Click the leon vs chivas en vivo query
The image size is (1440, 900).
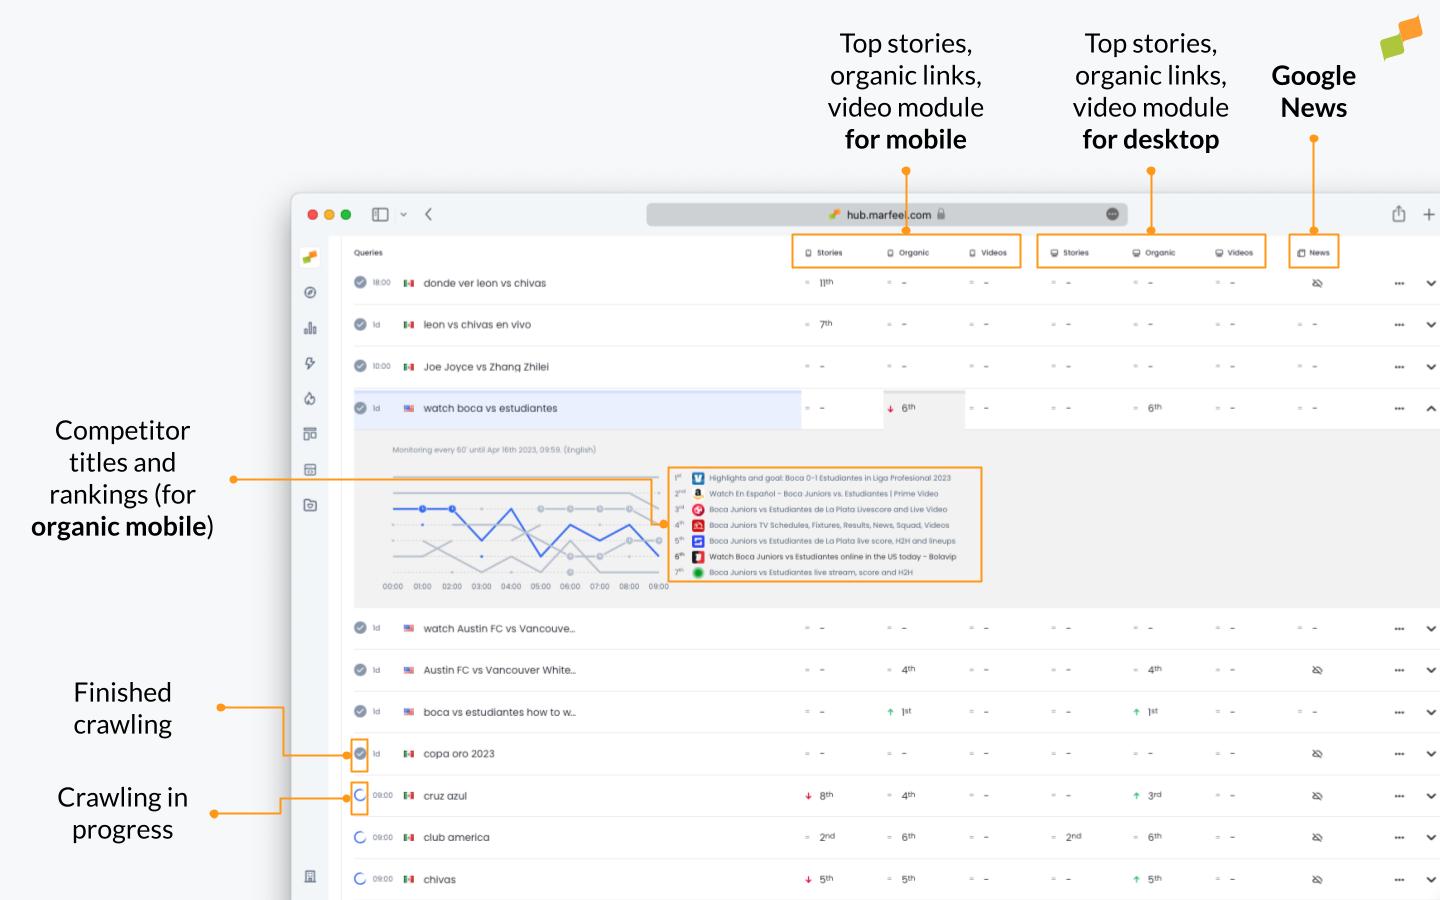[475, 324]
